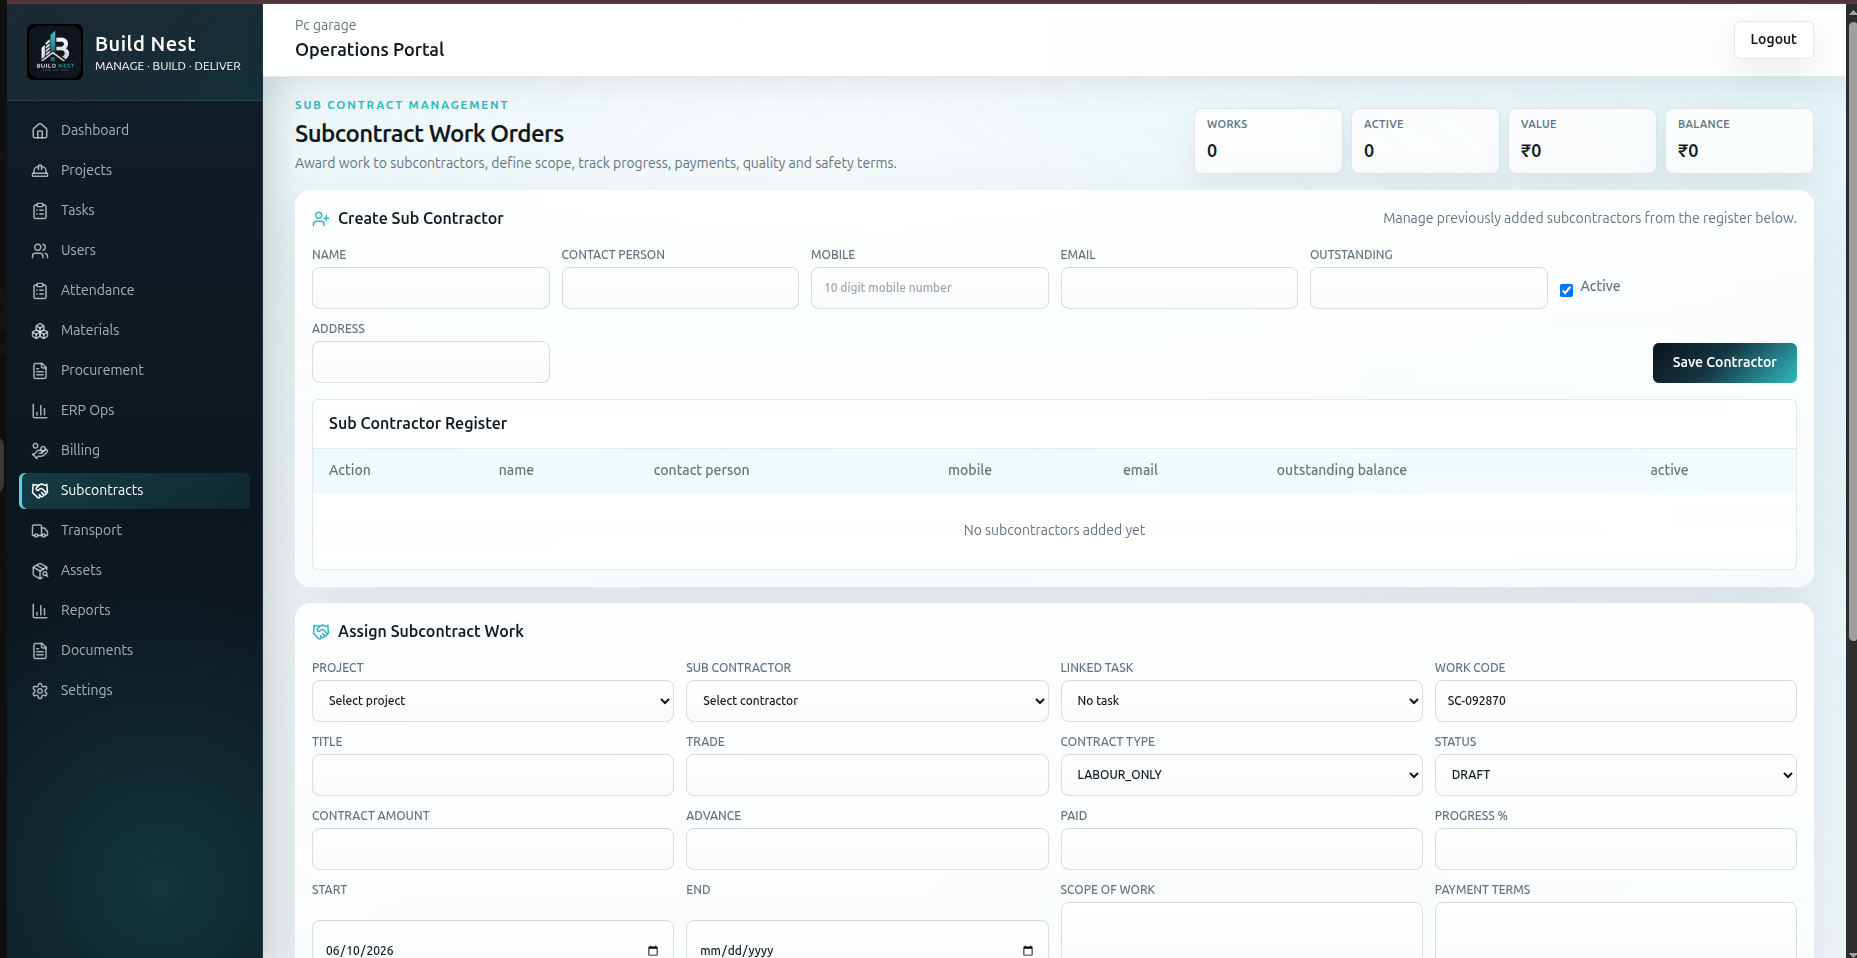Screen dimensions: 1857x958
Task: Go to Dashboard in the sidebar
Action: coord(135,130)
